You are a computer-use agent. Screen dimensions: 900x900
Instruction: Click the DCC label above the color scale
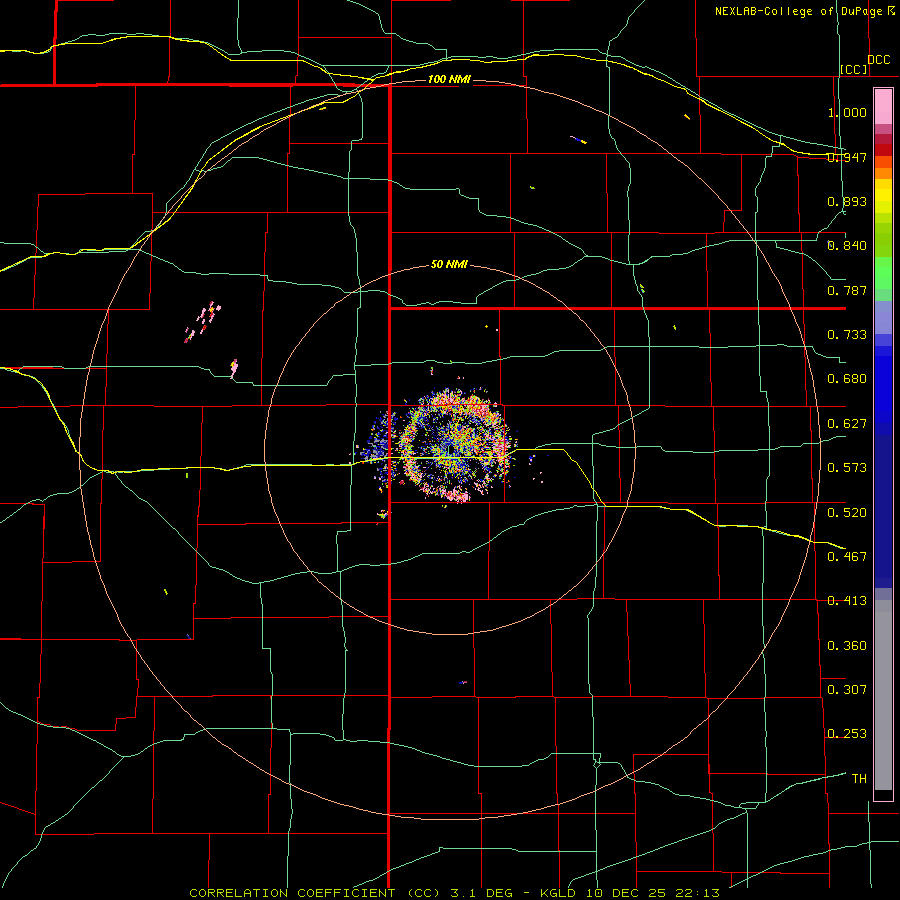pyautogui.click(x=878, y=60)
